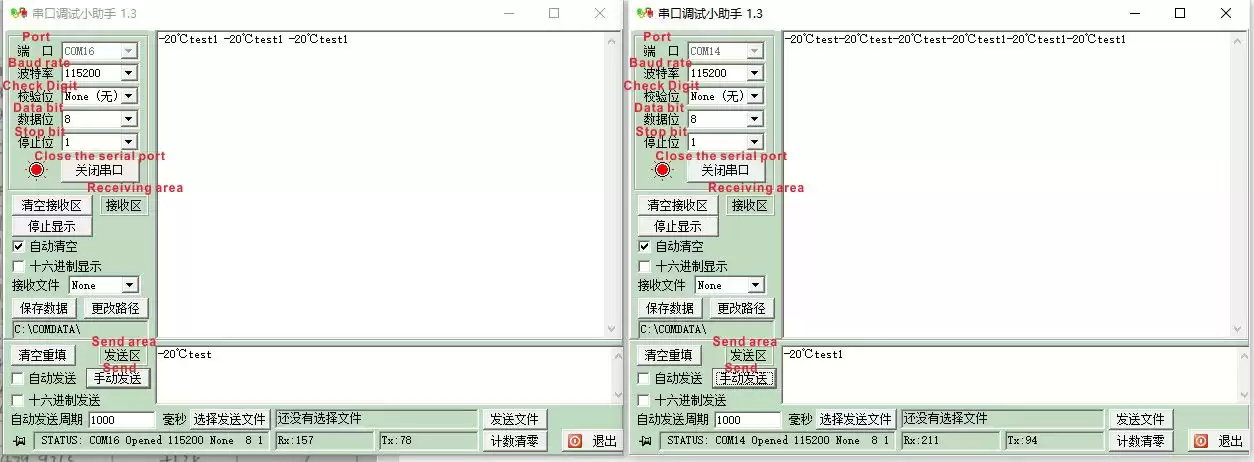The width and height of the screenshot is (1254, 462).
Task: Click red serial port status indicator in COM16 window
Action: [x=37, y=170]
